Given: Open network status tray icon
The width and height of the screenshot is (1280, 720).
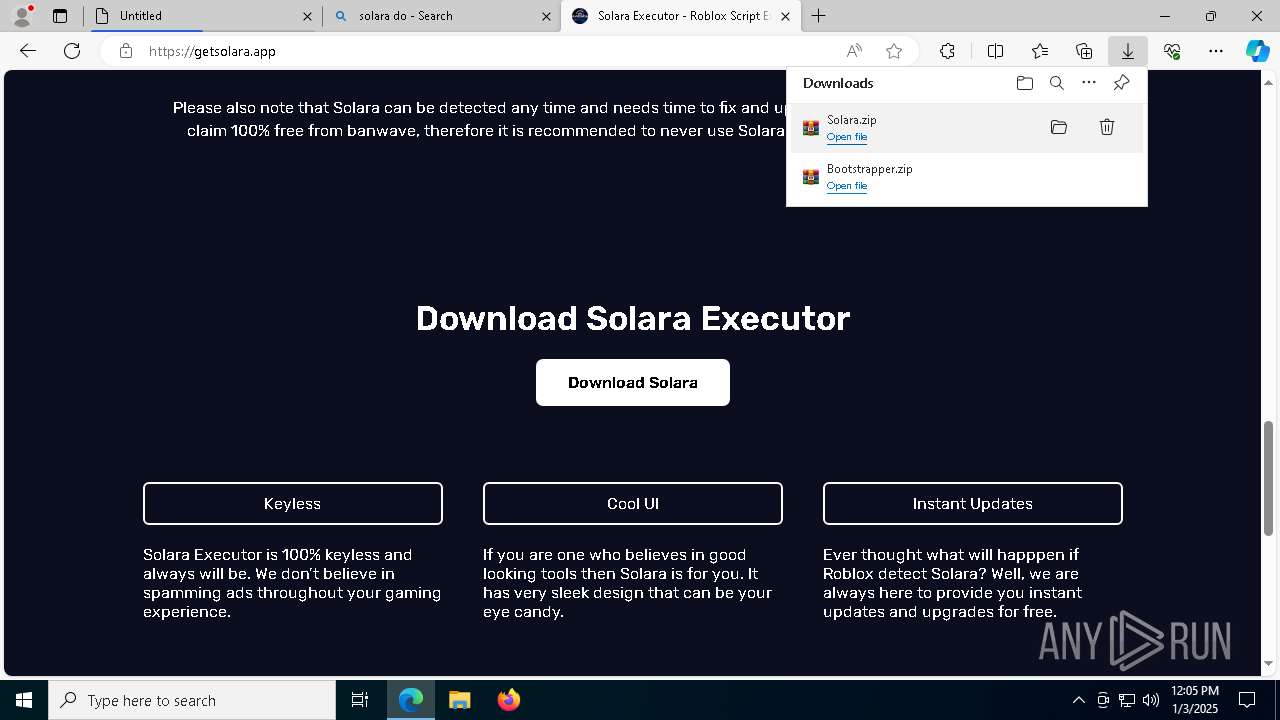Looking at the screenshot, I should [x=1127, y=700].
